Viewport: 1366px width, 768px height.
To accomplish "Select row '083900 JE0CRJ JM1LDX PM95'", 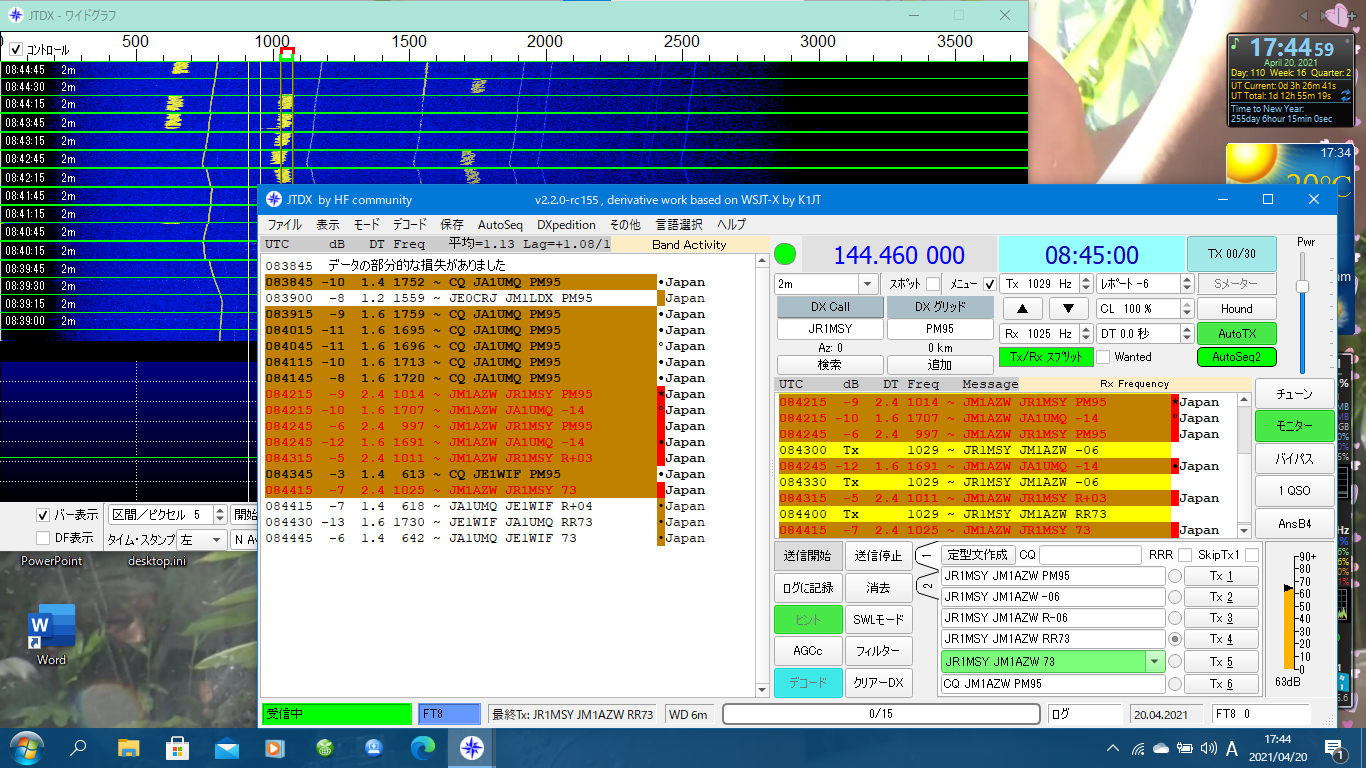I will pos(484,298).
